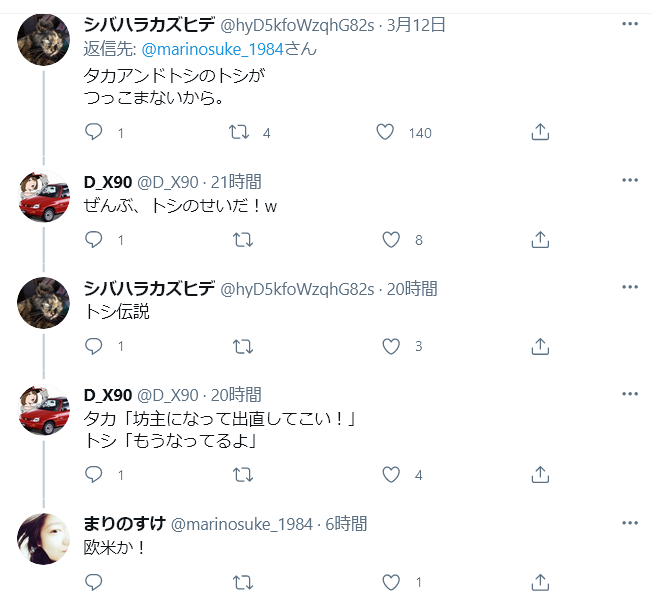The width and height of the screenshot is (652, 603).
Task: Open more options for the '欧米か！' tweet
Action: pos(630,523)
